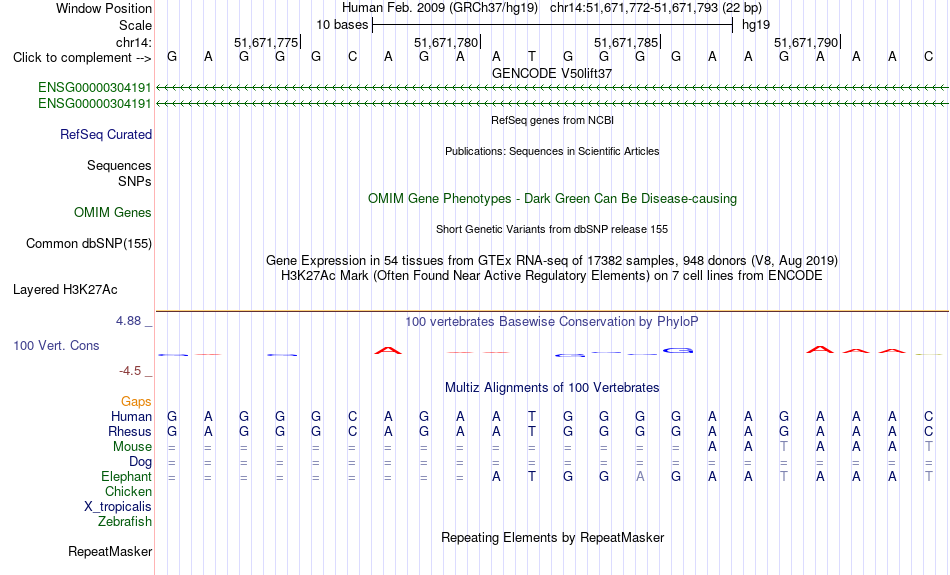Select the Elephant species label
This screenshot has width=950, height=575.
tap(127, 477)
